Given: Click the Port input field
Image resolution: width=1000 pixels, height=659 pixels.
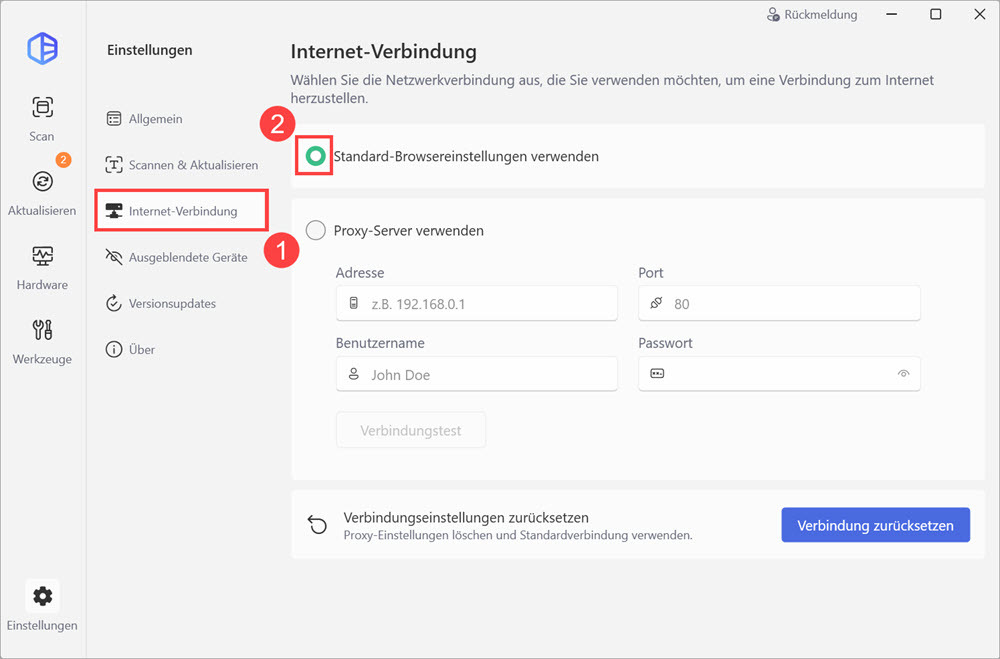Looking at the screenshot, I should [x=779, y=303].
